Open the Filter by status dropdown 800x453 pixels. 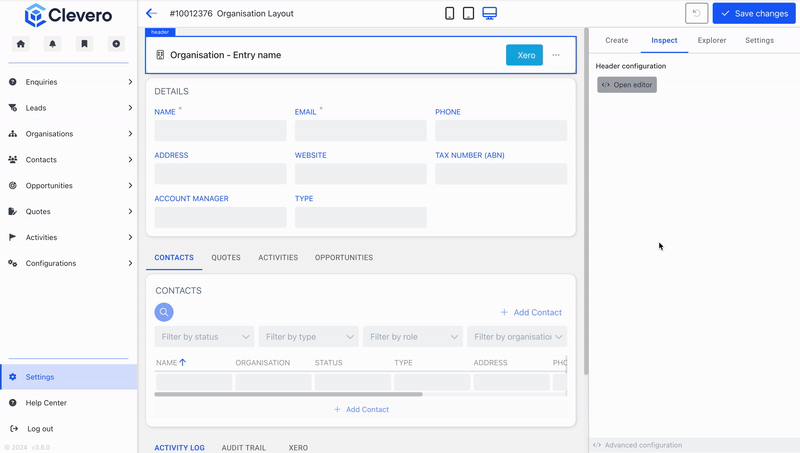tap(205, 337)
